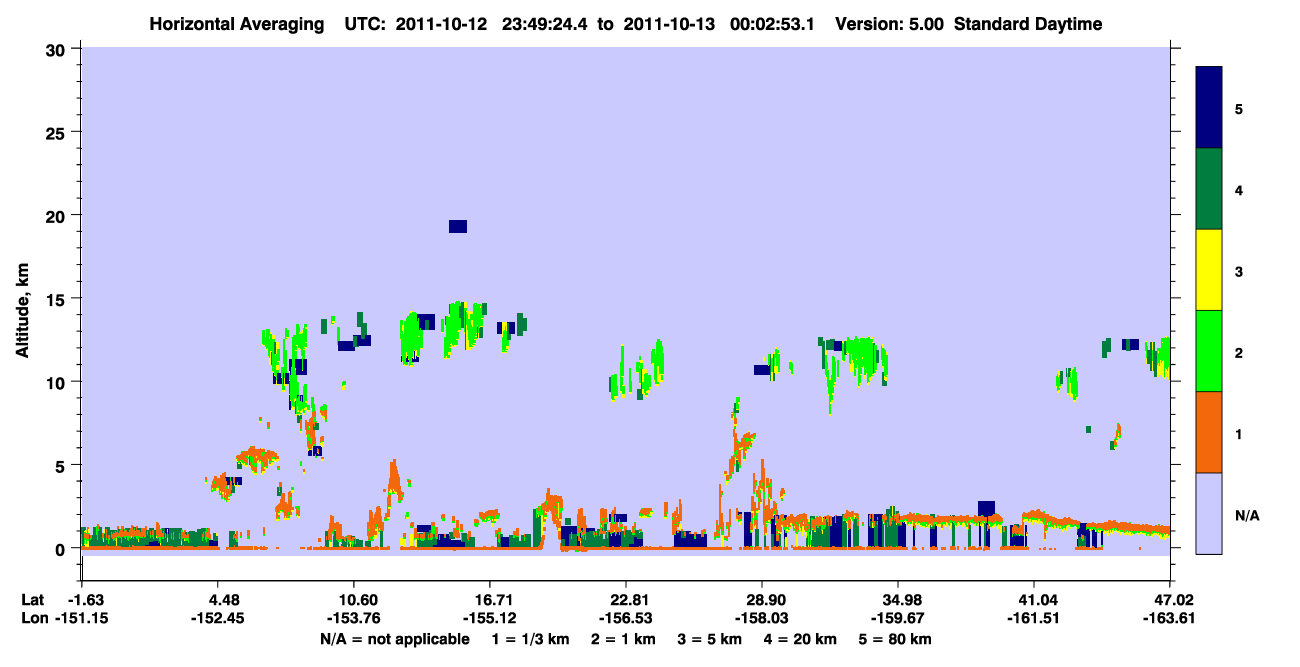This screenshot has height=667, width=1300.
Task: Click the '5 = 80 km' legend text
Action: click(x=897, y=639)
